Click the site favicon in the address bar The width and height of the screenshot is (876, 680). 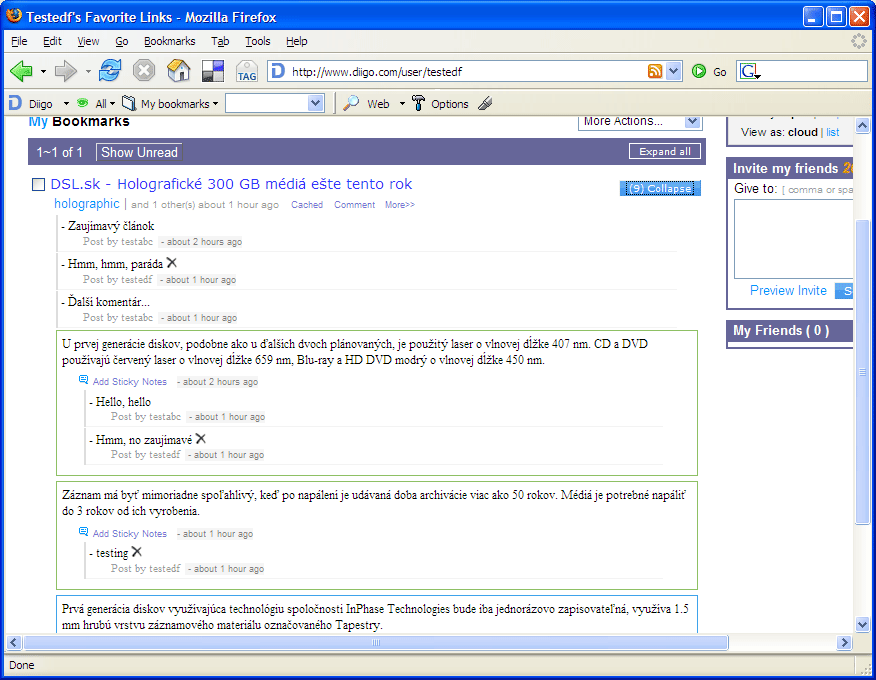coord(278,71)
